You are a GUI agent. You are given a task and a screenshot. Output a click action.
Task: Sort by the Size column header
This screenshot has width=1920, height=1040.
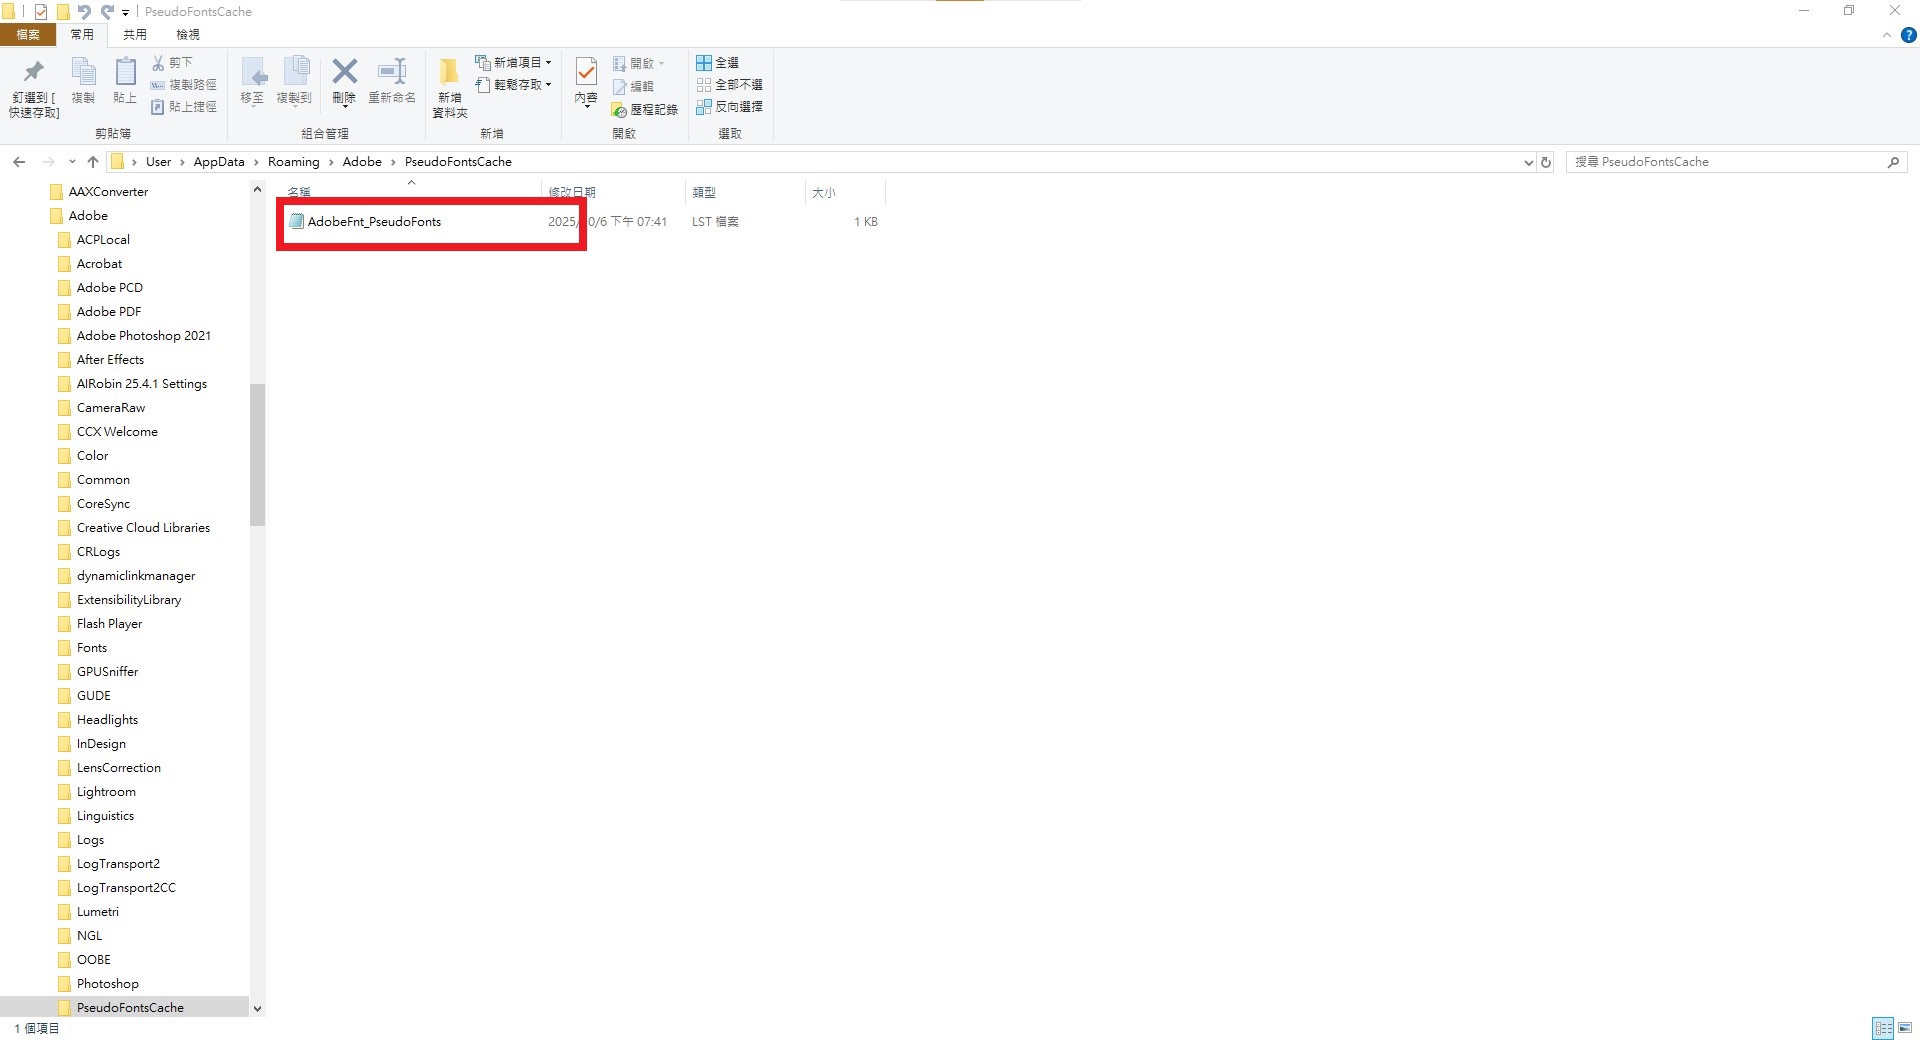[845, 192]
